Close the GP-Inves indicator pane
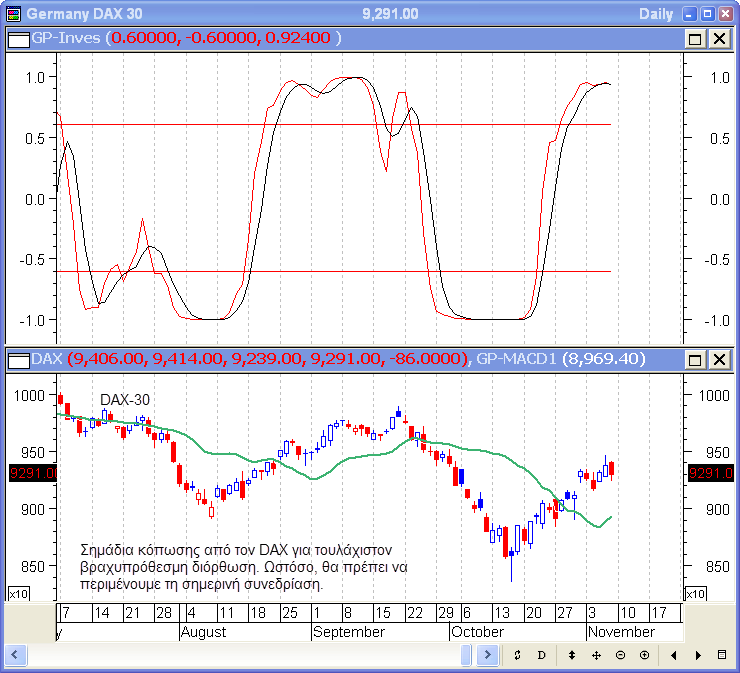The image size is (740, 673). click(718, 38)
